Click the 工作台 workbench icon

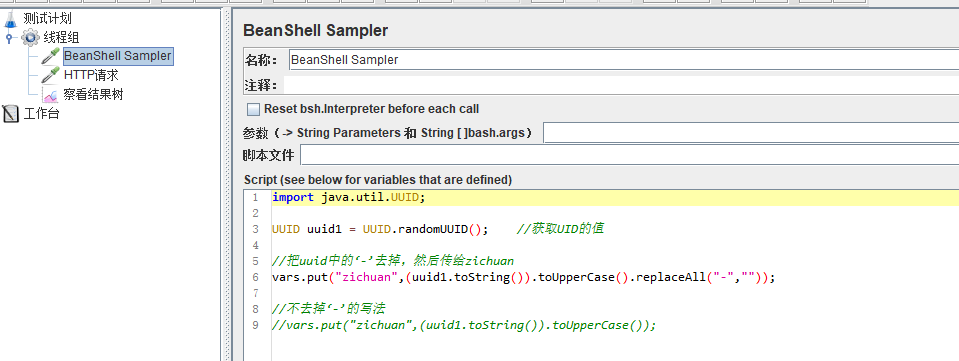10,114
